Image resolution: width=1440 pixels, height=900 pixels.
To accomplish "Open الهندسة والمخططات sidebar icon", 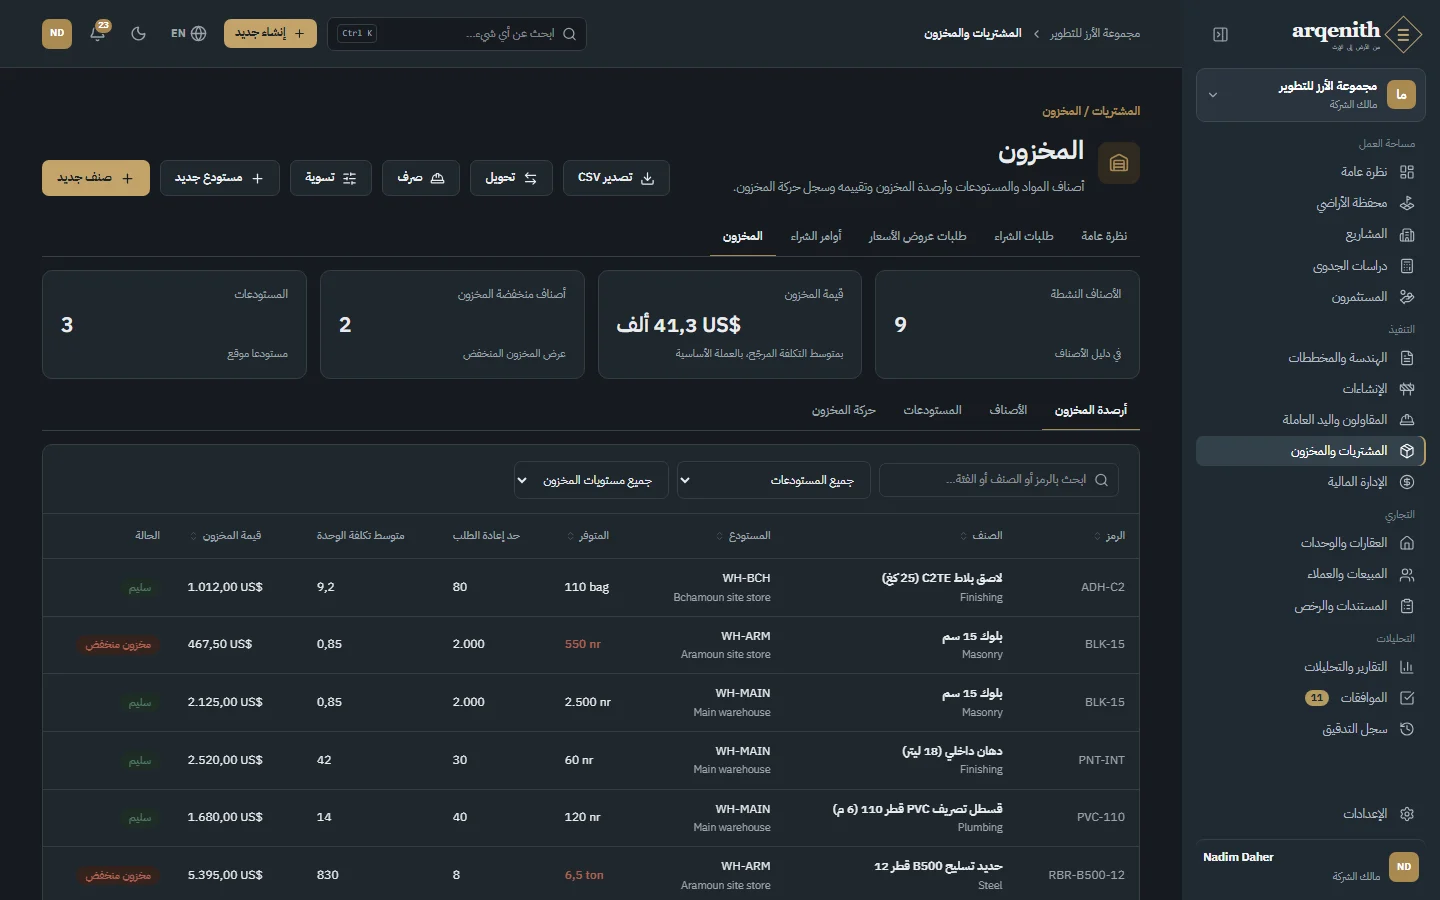I will [x=1407, y=358].
